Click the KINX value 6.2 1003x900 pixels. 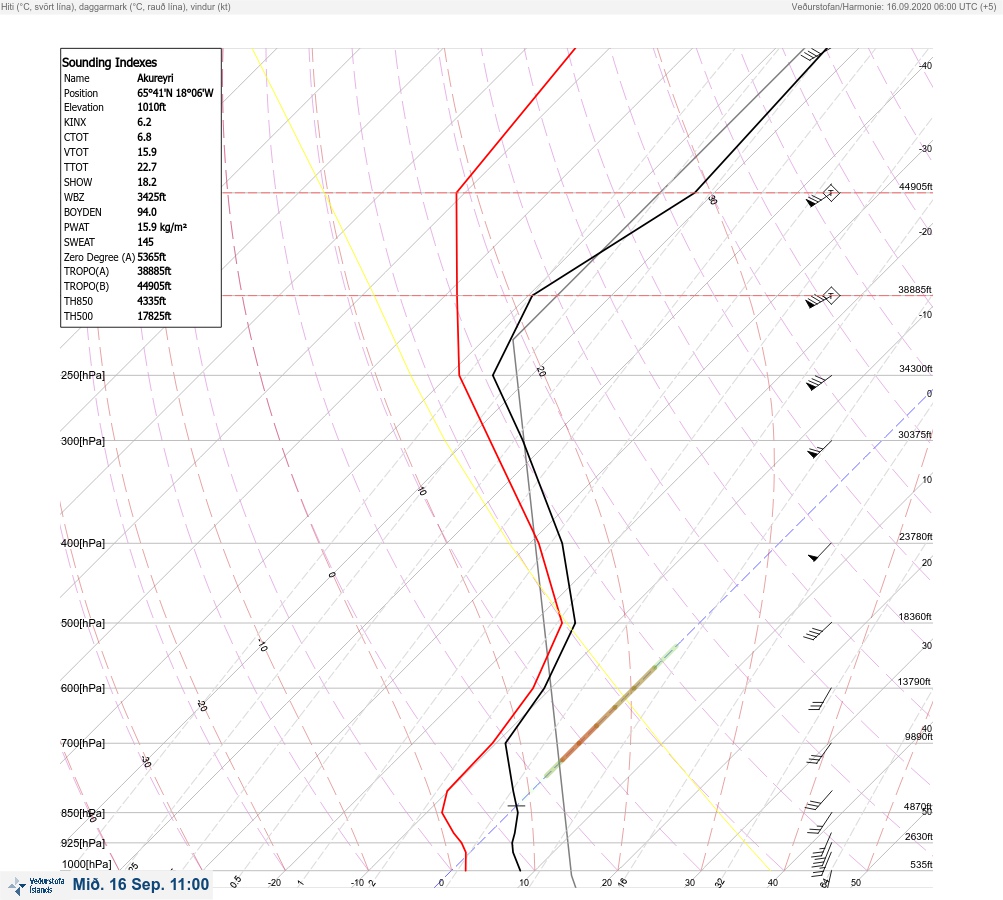(145, 122)
